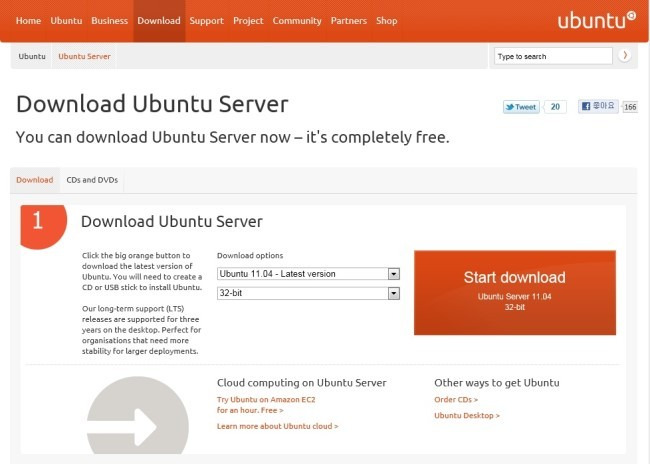The image size is (650, 464).
Task: Click Cloud computing on Ubuntu Server heading
Action: 301,383
